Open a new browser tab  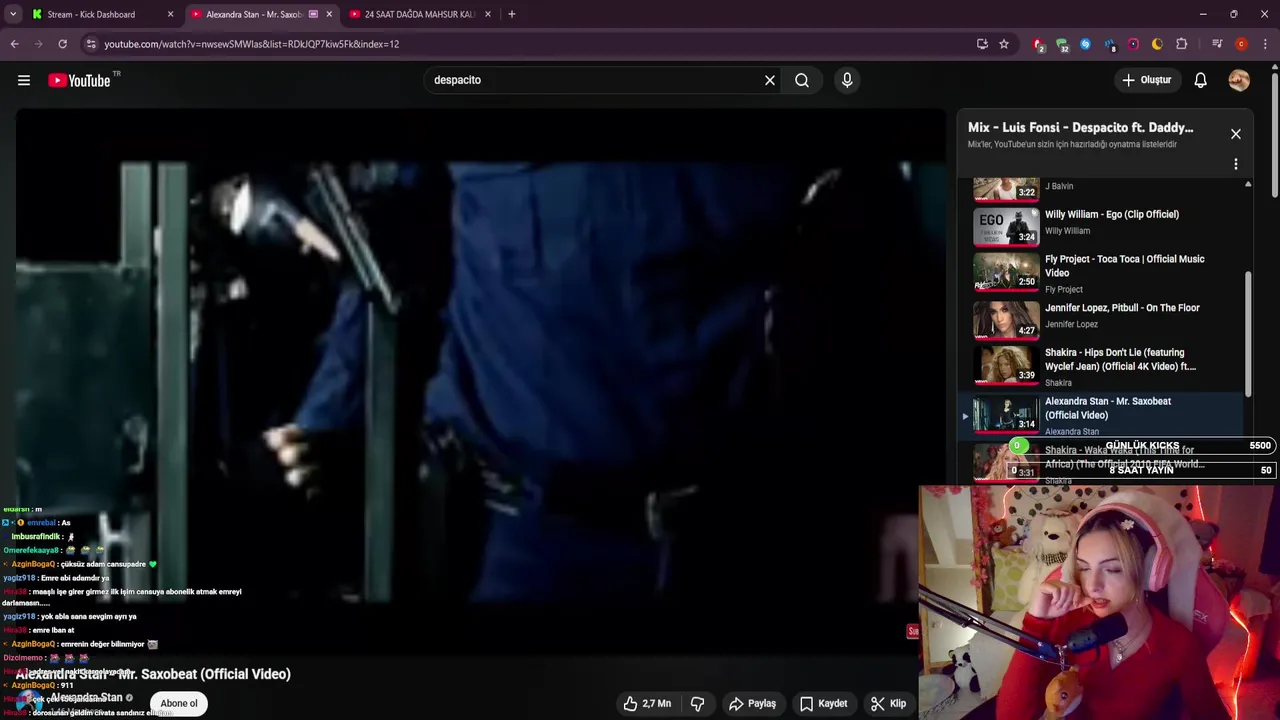511,14
